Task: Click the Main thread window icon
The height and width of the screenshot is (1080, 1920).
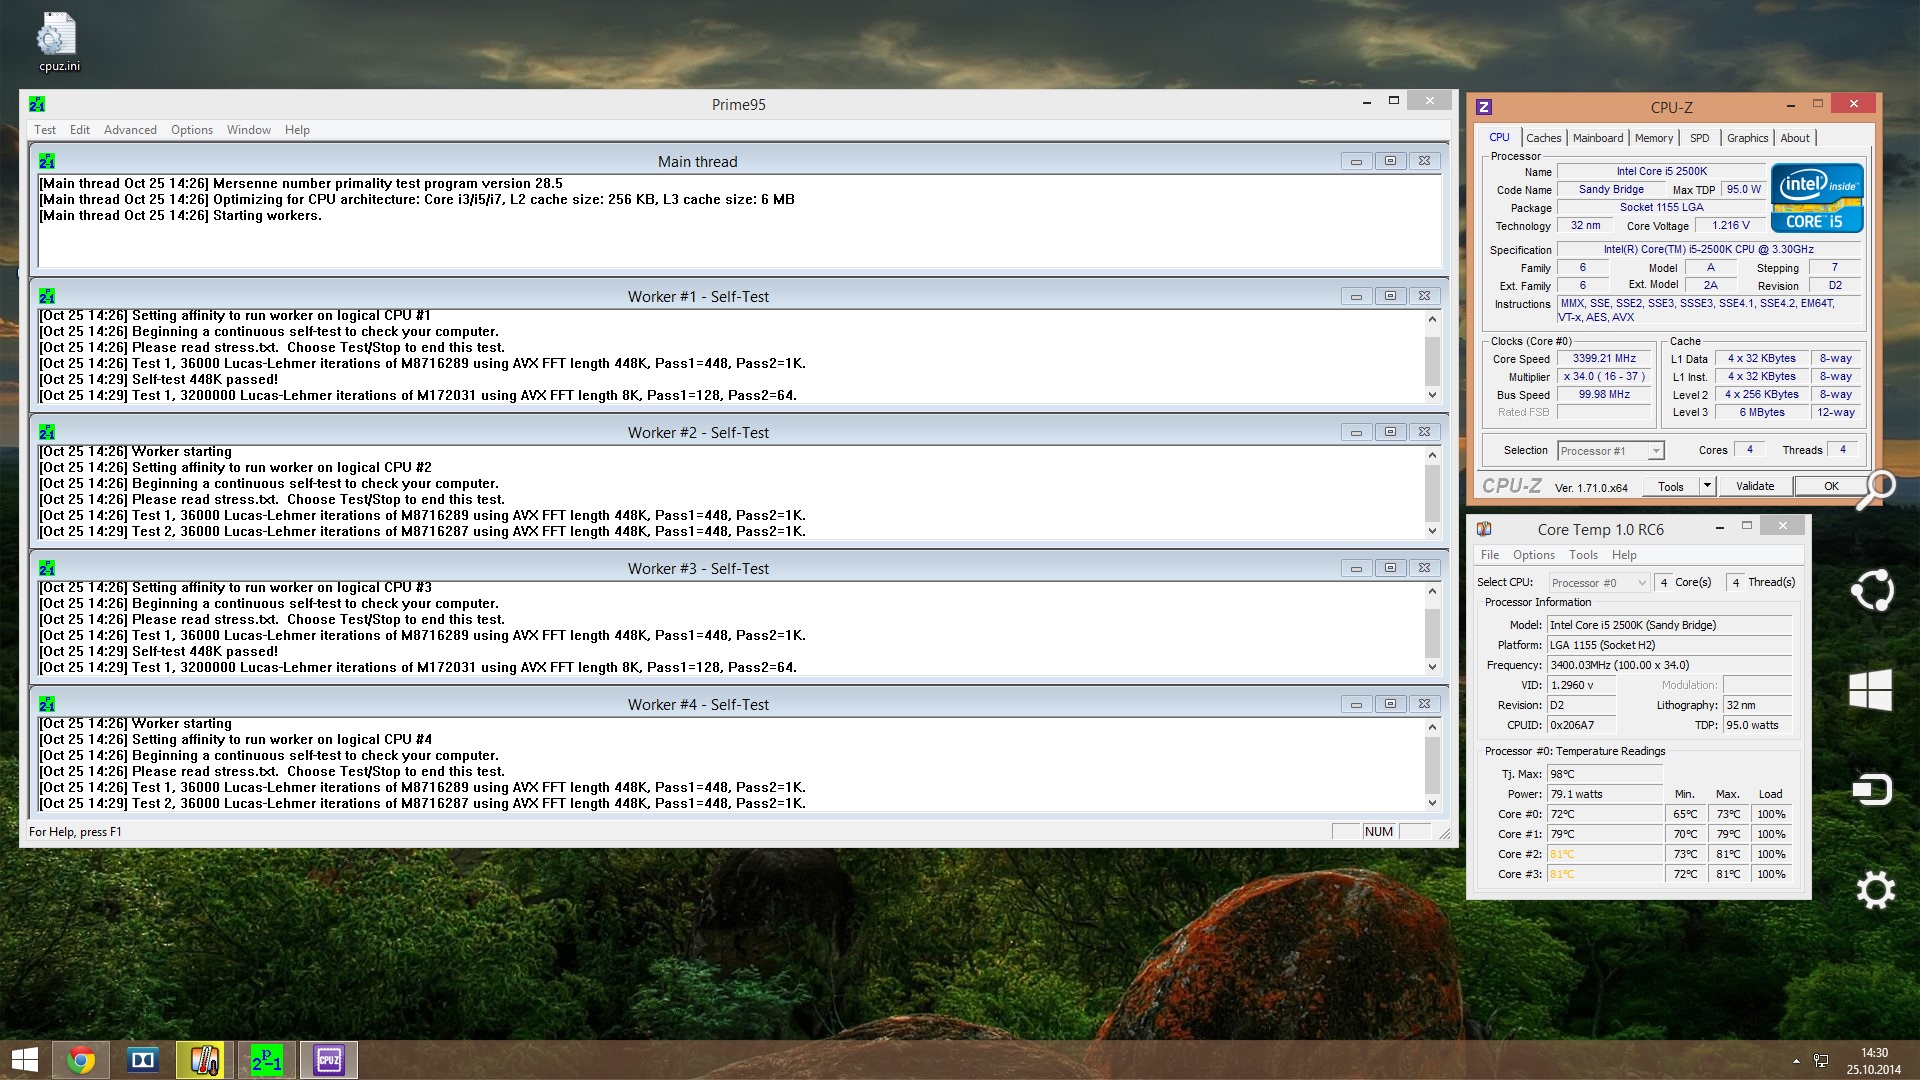Action: (x=47, y=161)
